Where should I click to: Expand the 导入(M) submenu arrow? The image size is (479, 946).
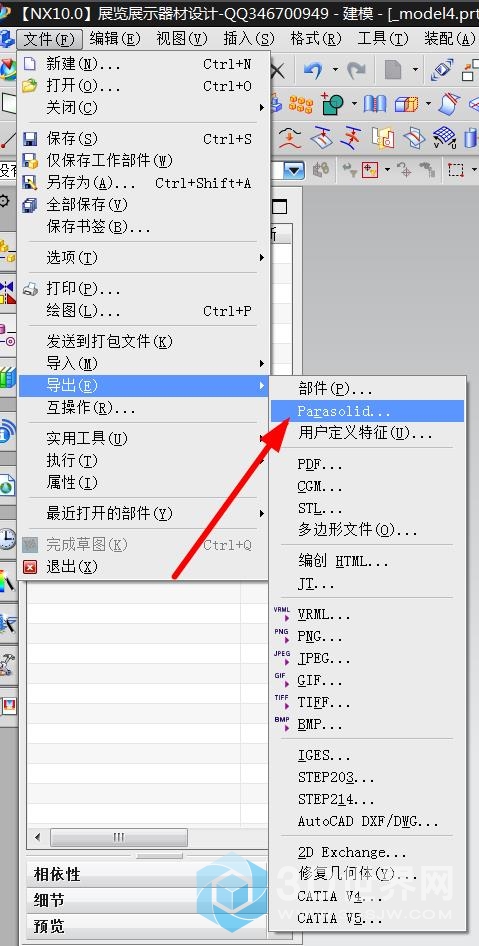[x=262, y=363]
